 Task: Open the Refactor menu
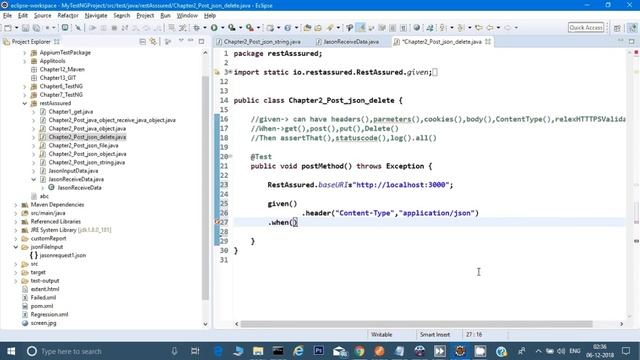click(68, 16)
